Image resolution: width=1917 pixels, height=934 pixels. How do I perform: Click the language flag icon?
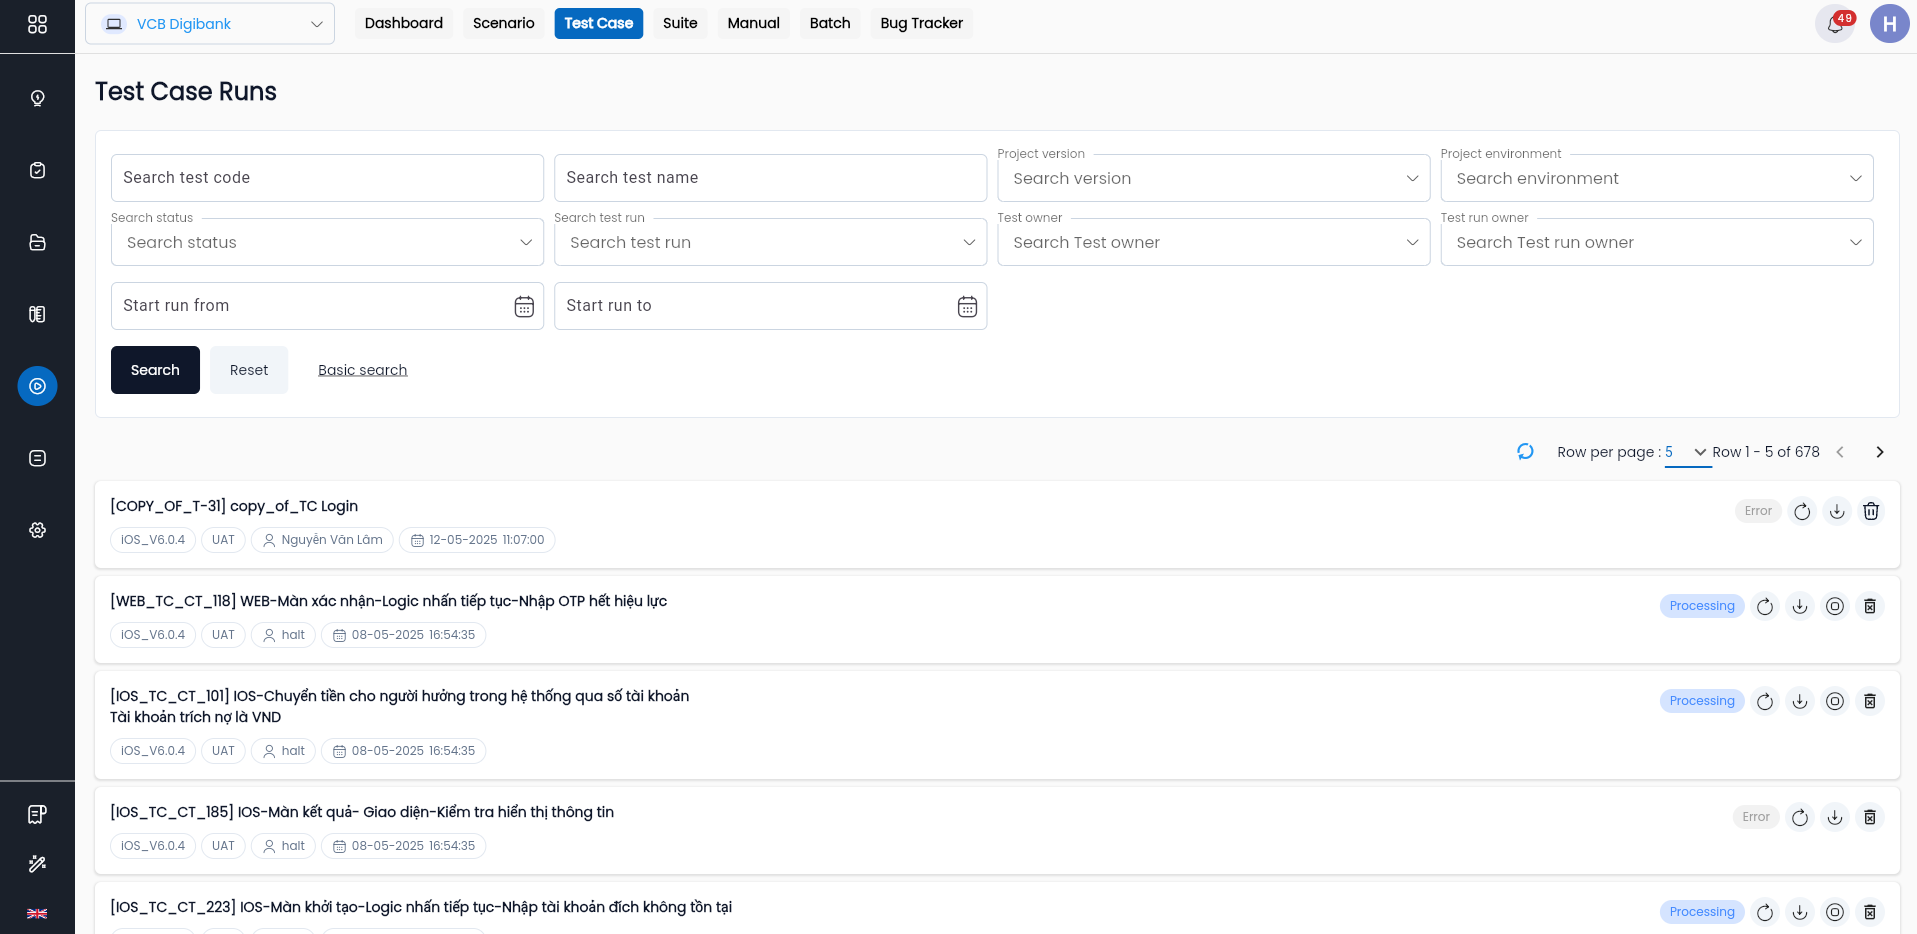37,913
